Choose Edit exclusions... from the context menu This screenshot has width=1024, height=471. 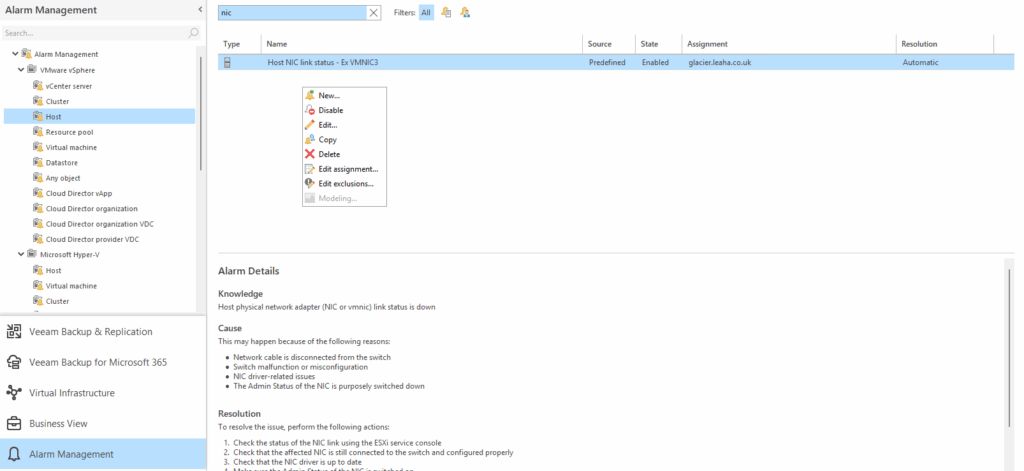(344, 184)
